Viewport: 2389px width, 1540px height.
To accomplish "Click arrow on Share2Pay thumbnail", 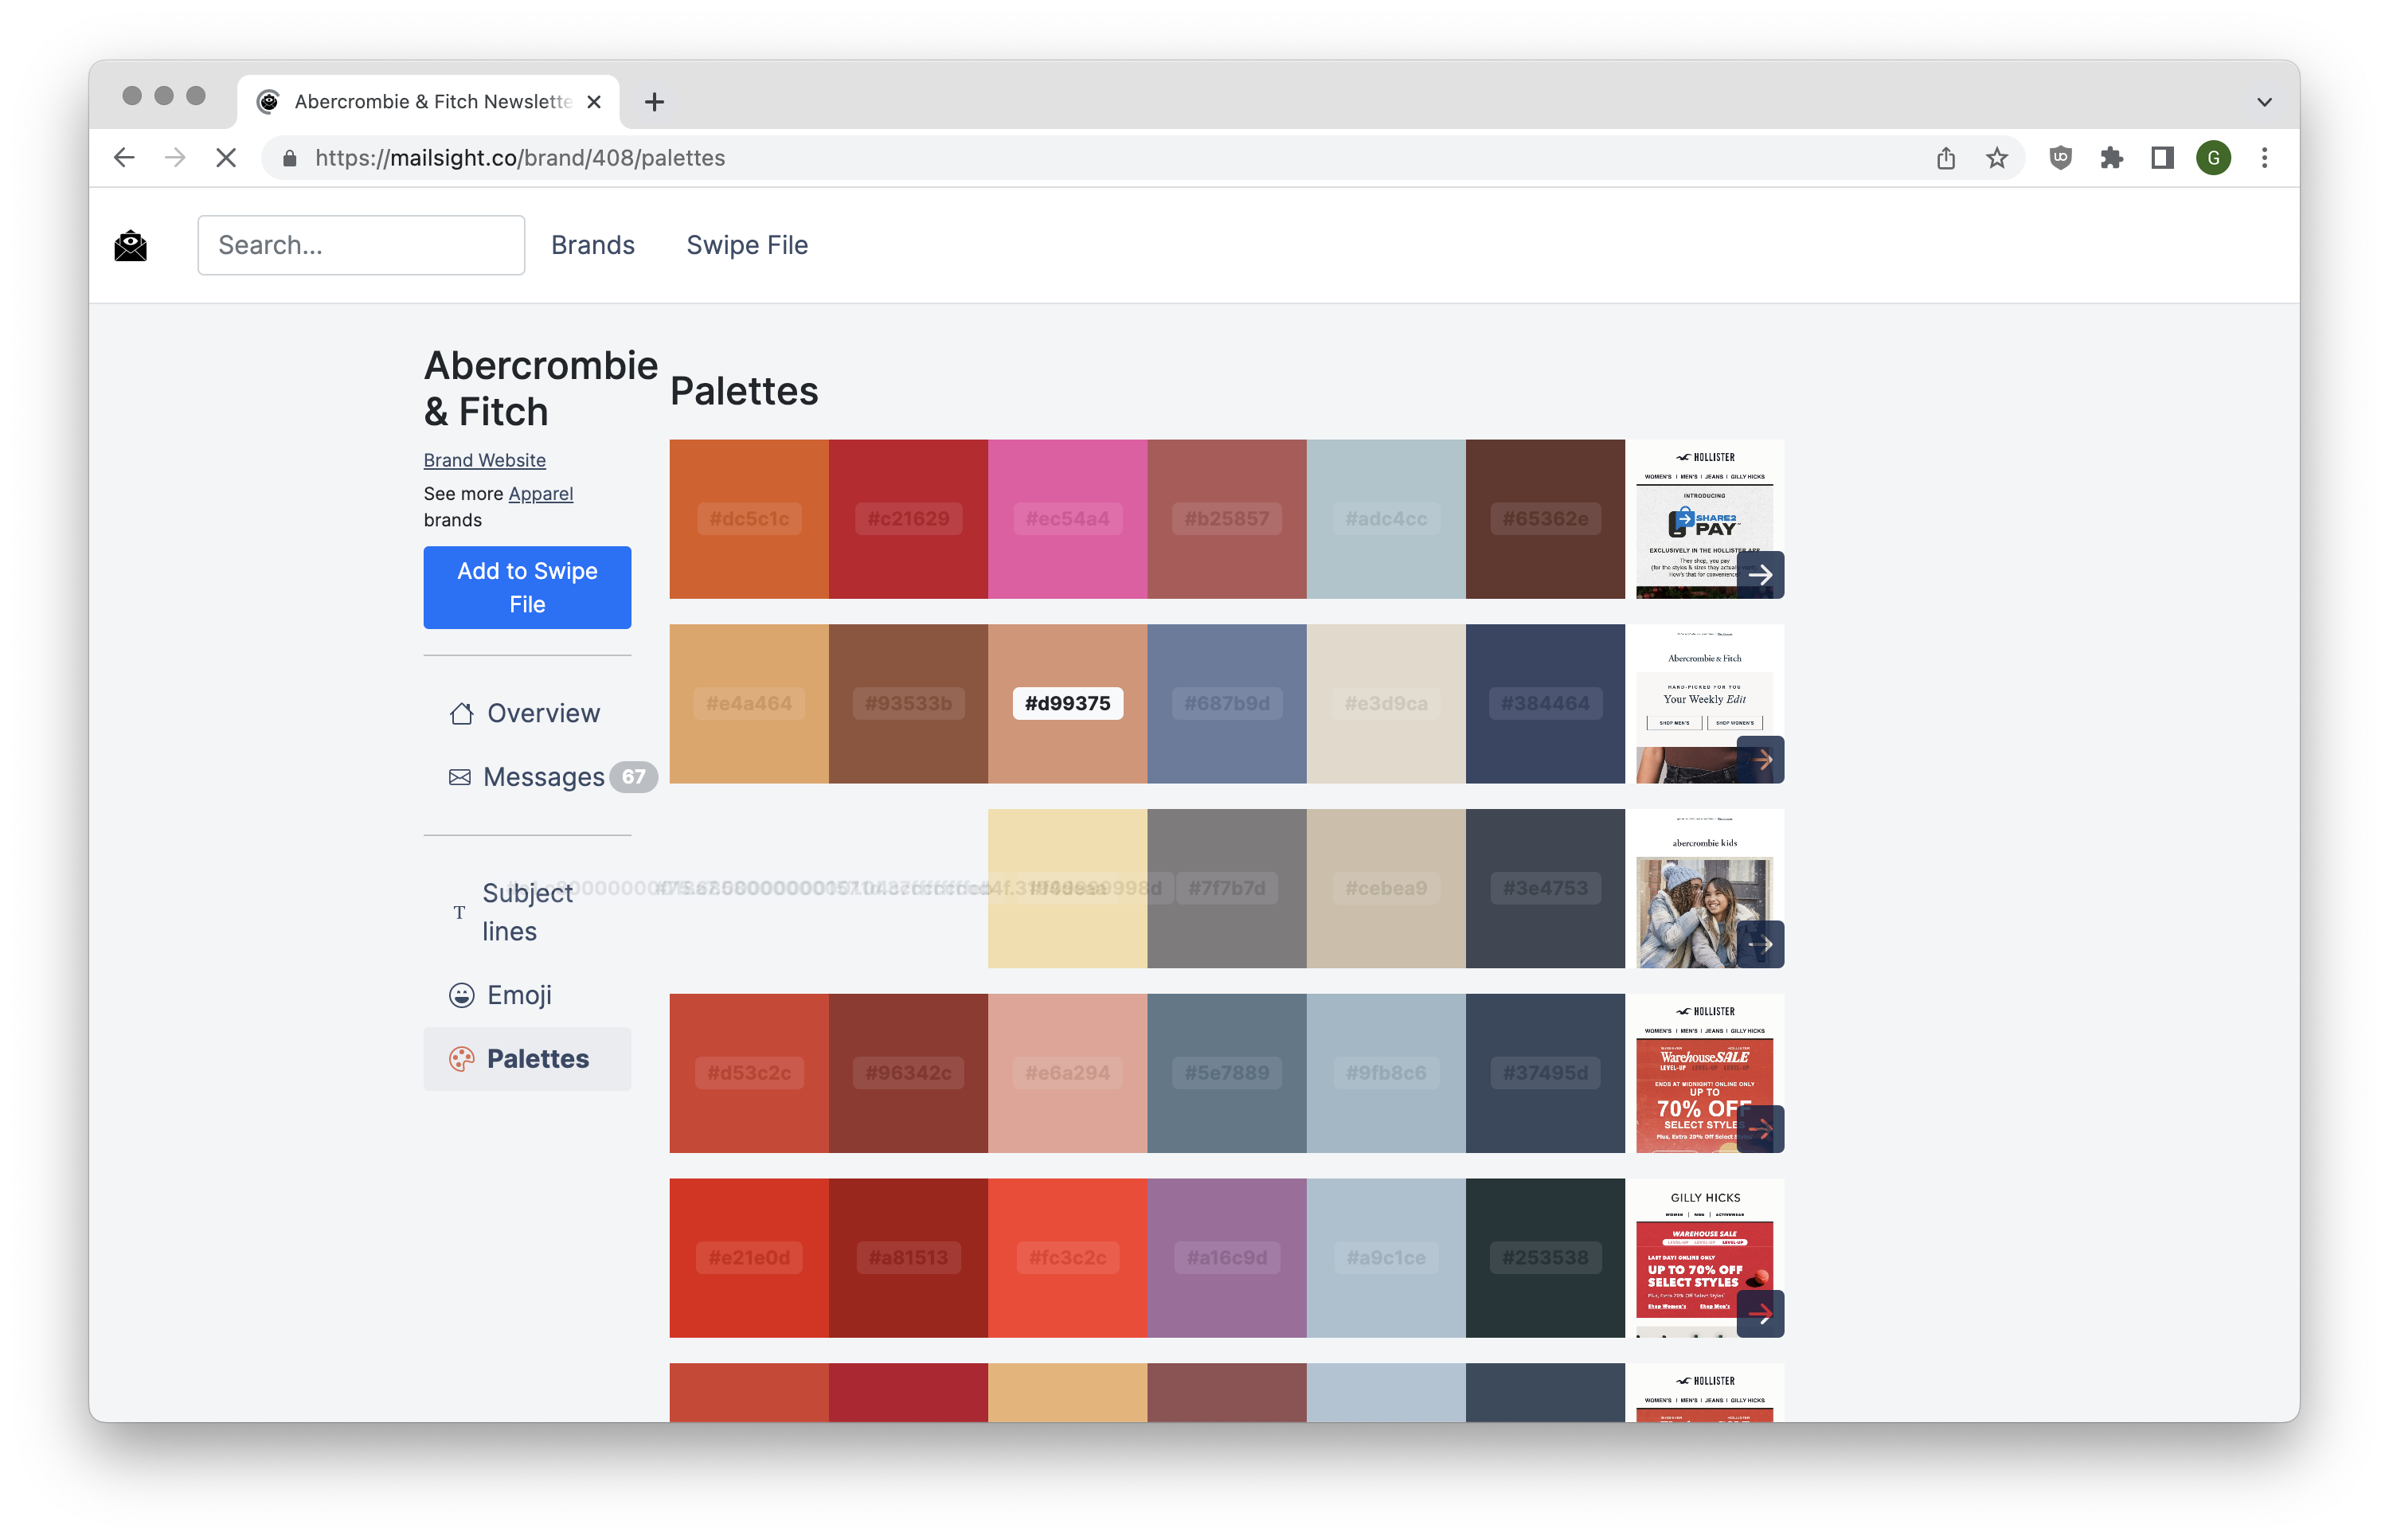I will pos(1760,575).
